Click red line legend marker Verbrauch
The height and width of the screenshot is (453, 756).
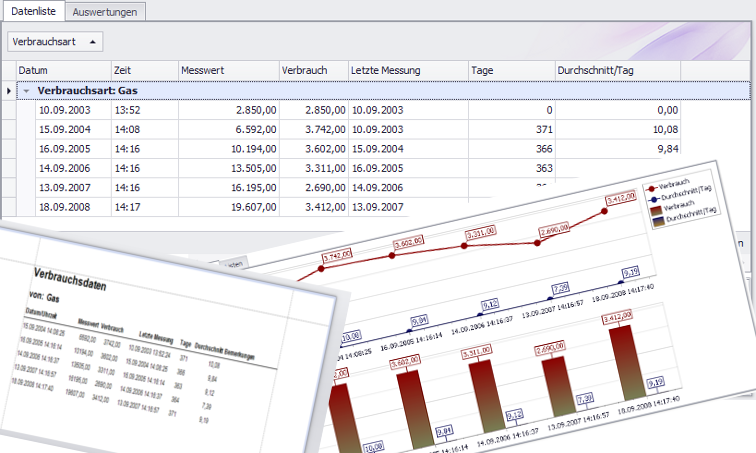(x=652, y=188)
